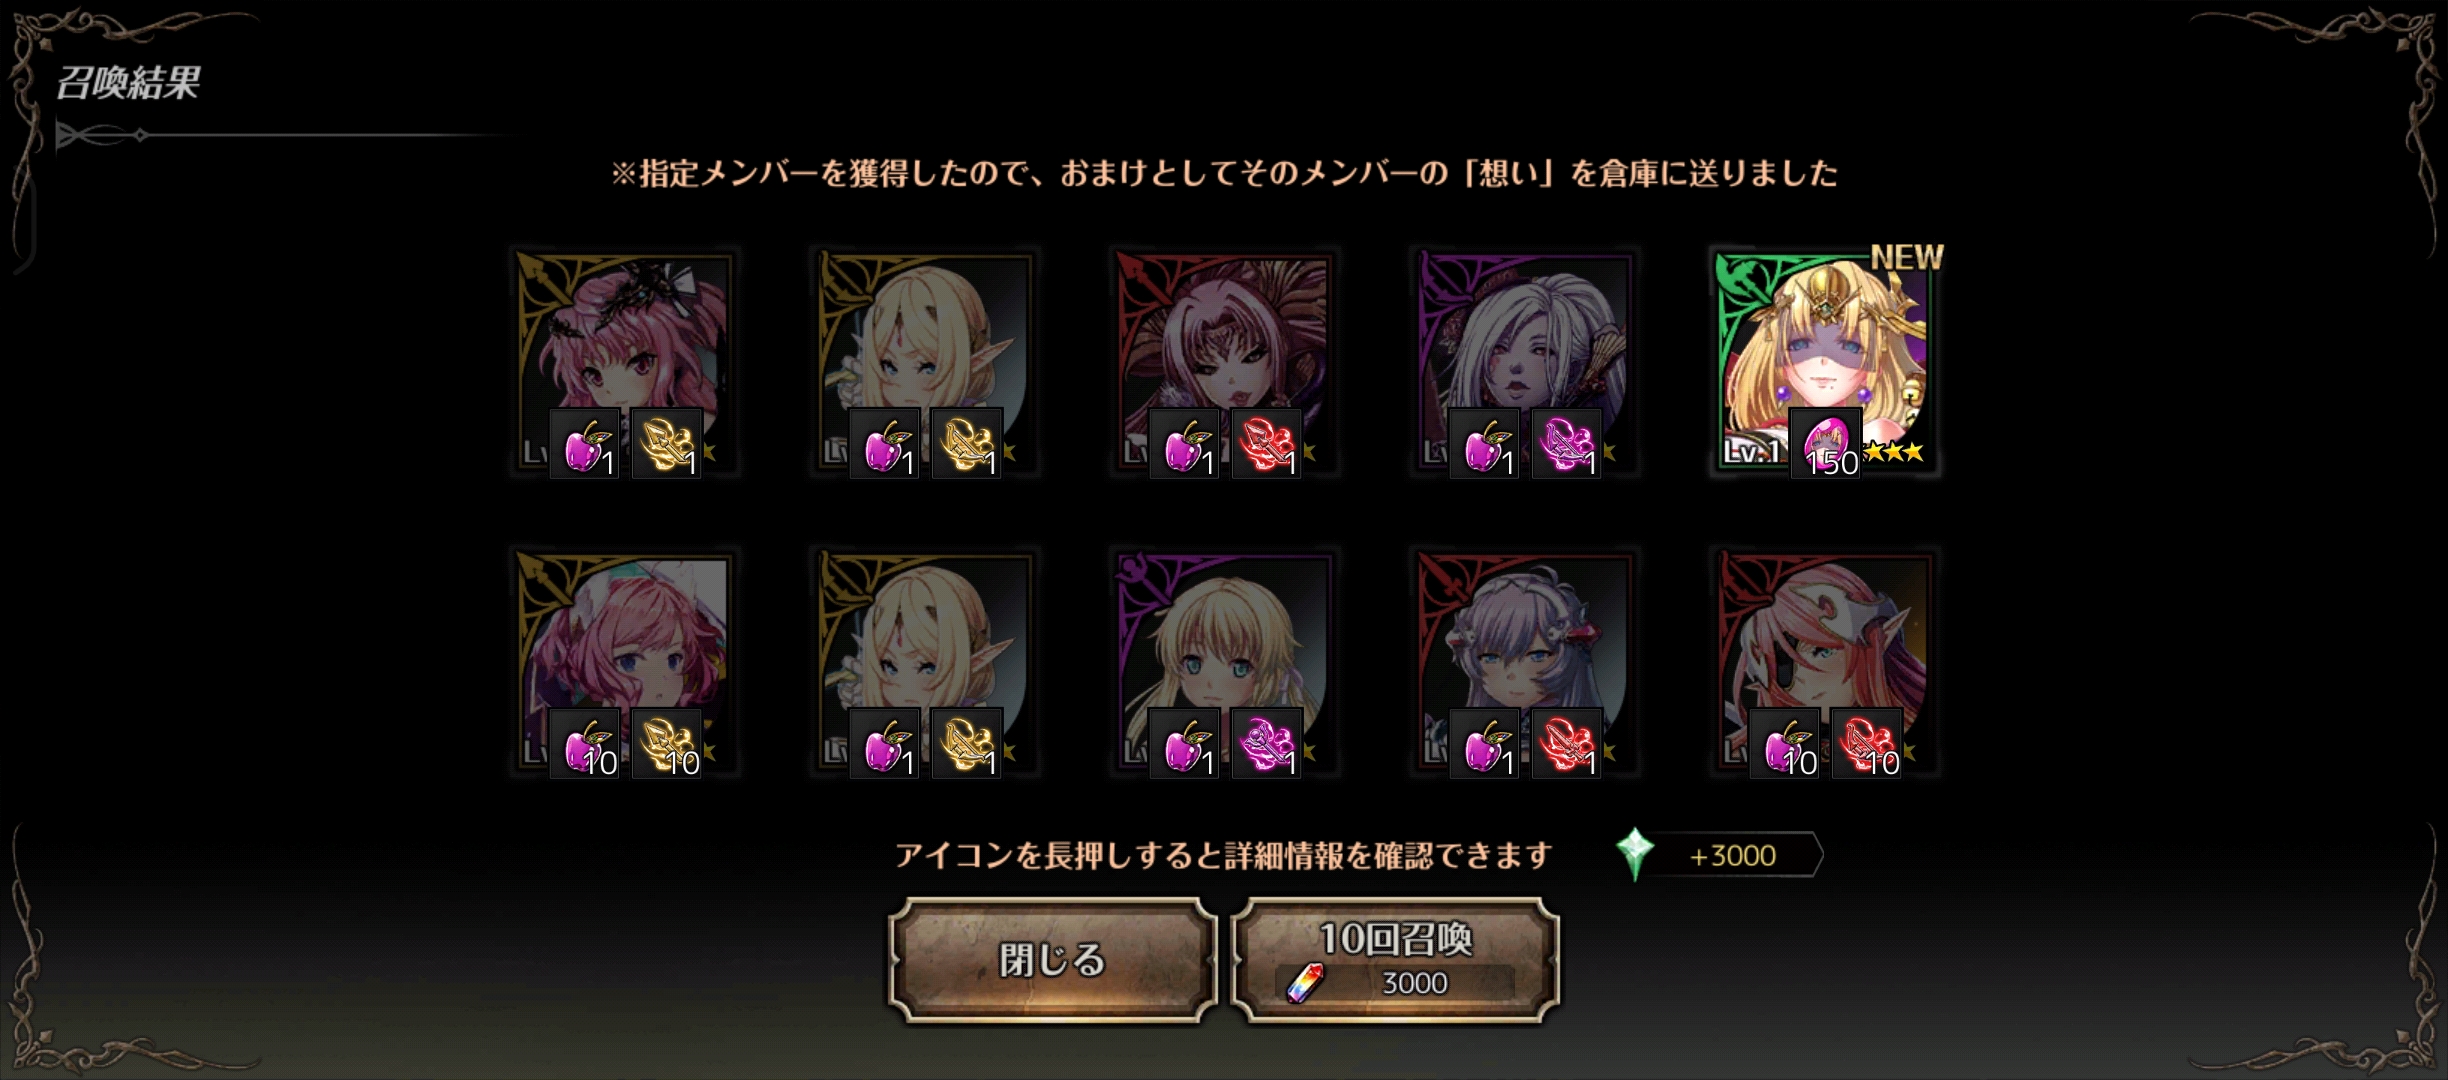2448x1080 pixels.
Task: Click the green crystal +3000 indicator
Action: (x=1718, y=855)
